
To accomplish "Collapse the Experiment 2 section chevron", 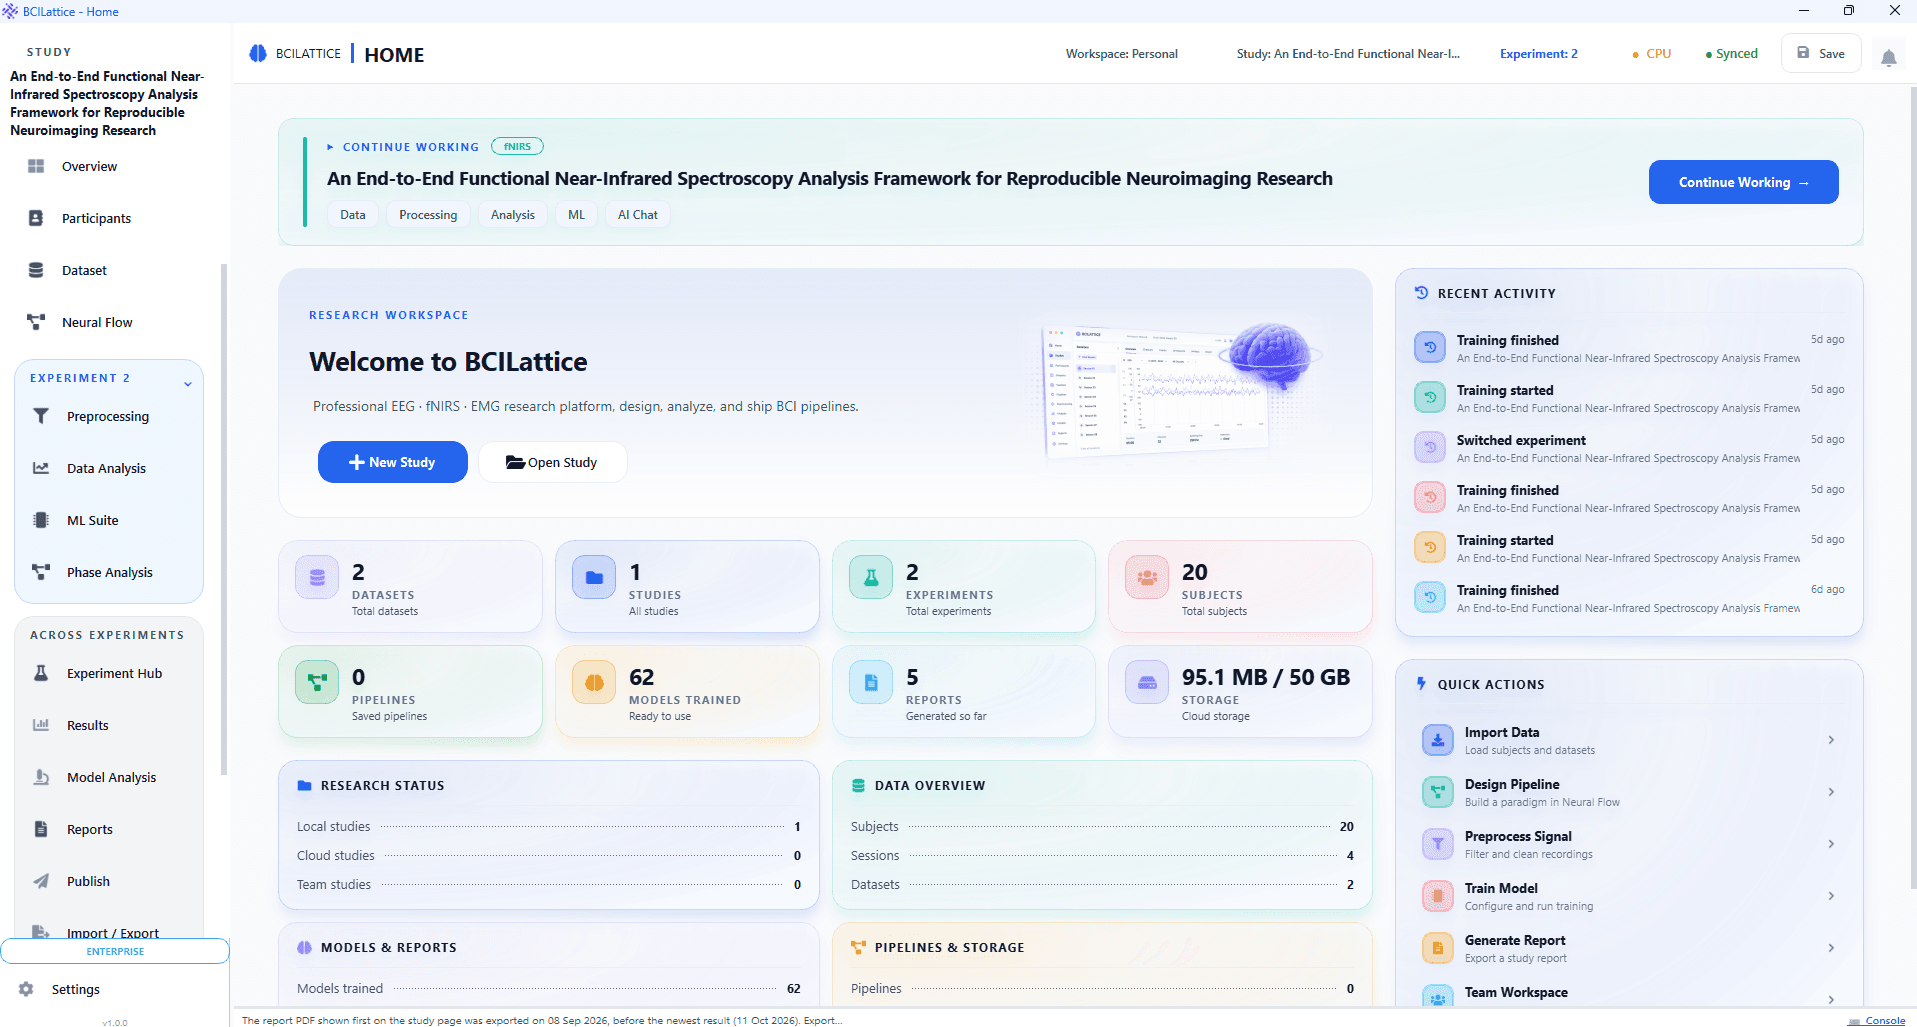I will tap(187, 384).
